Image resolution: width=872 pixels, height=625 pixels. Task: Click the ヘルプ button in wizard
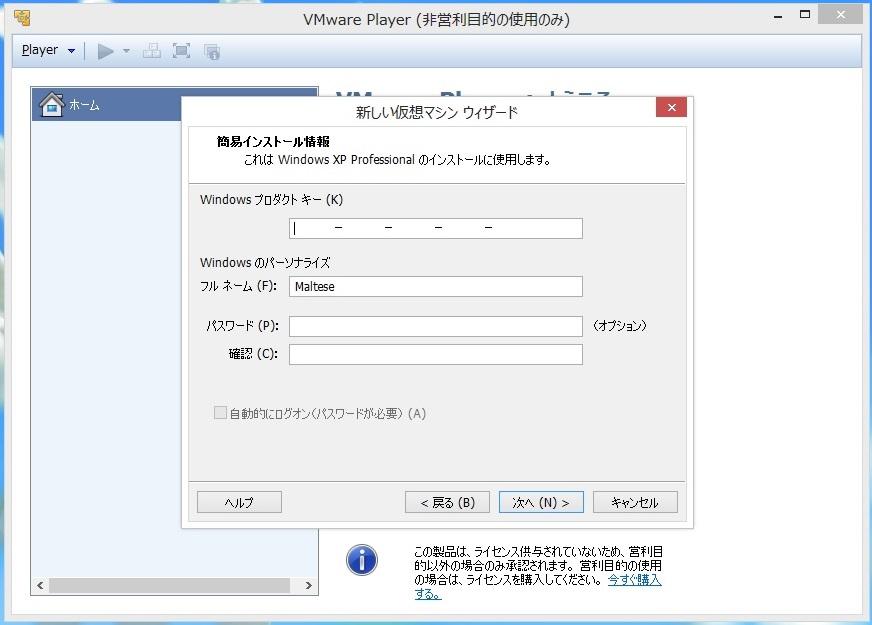(x=239, y=502)
